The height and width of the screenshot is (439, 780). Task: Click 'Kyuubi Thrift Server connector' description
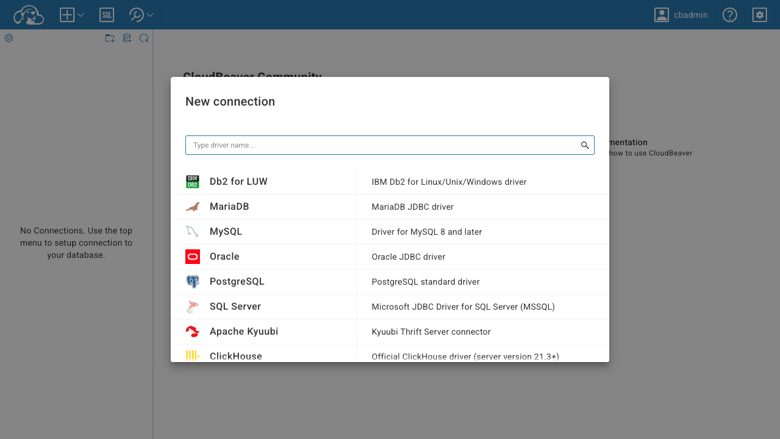point(431,332)
